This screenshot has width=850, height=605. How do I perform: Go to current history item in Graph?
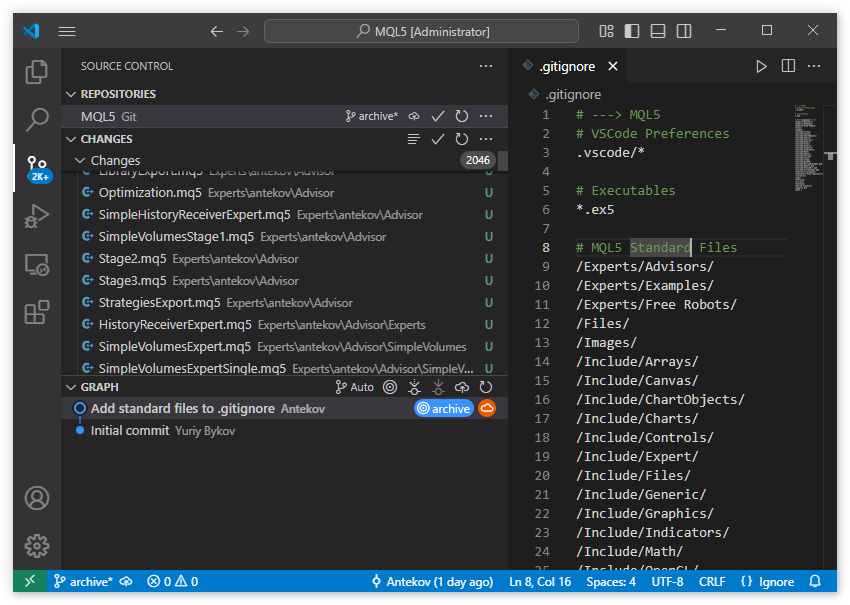390,387
